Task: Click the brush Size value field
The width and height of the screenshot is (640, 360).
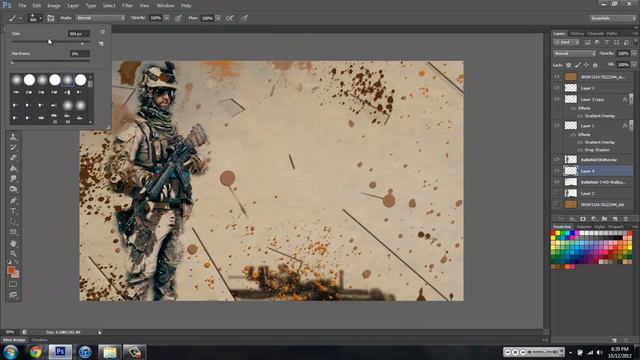Action: click(79, 34)
